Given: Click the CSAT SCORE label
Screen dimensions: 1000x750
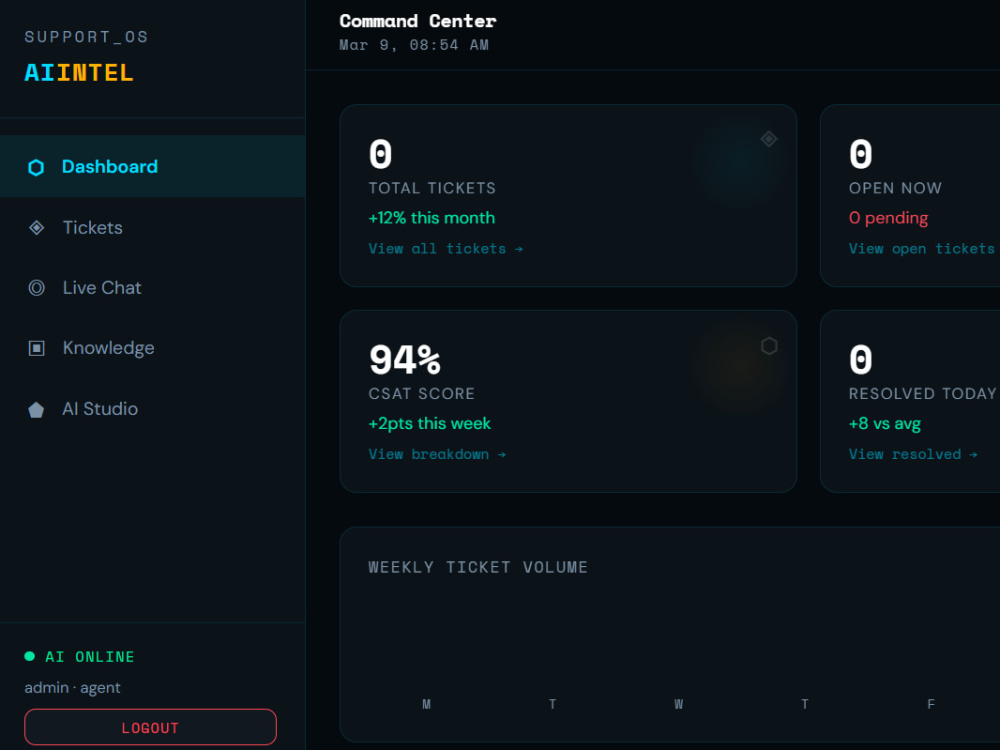Looking at the screenshot, I should click(422, 393).
